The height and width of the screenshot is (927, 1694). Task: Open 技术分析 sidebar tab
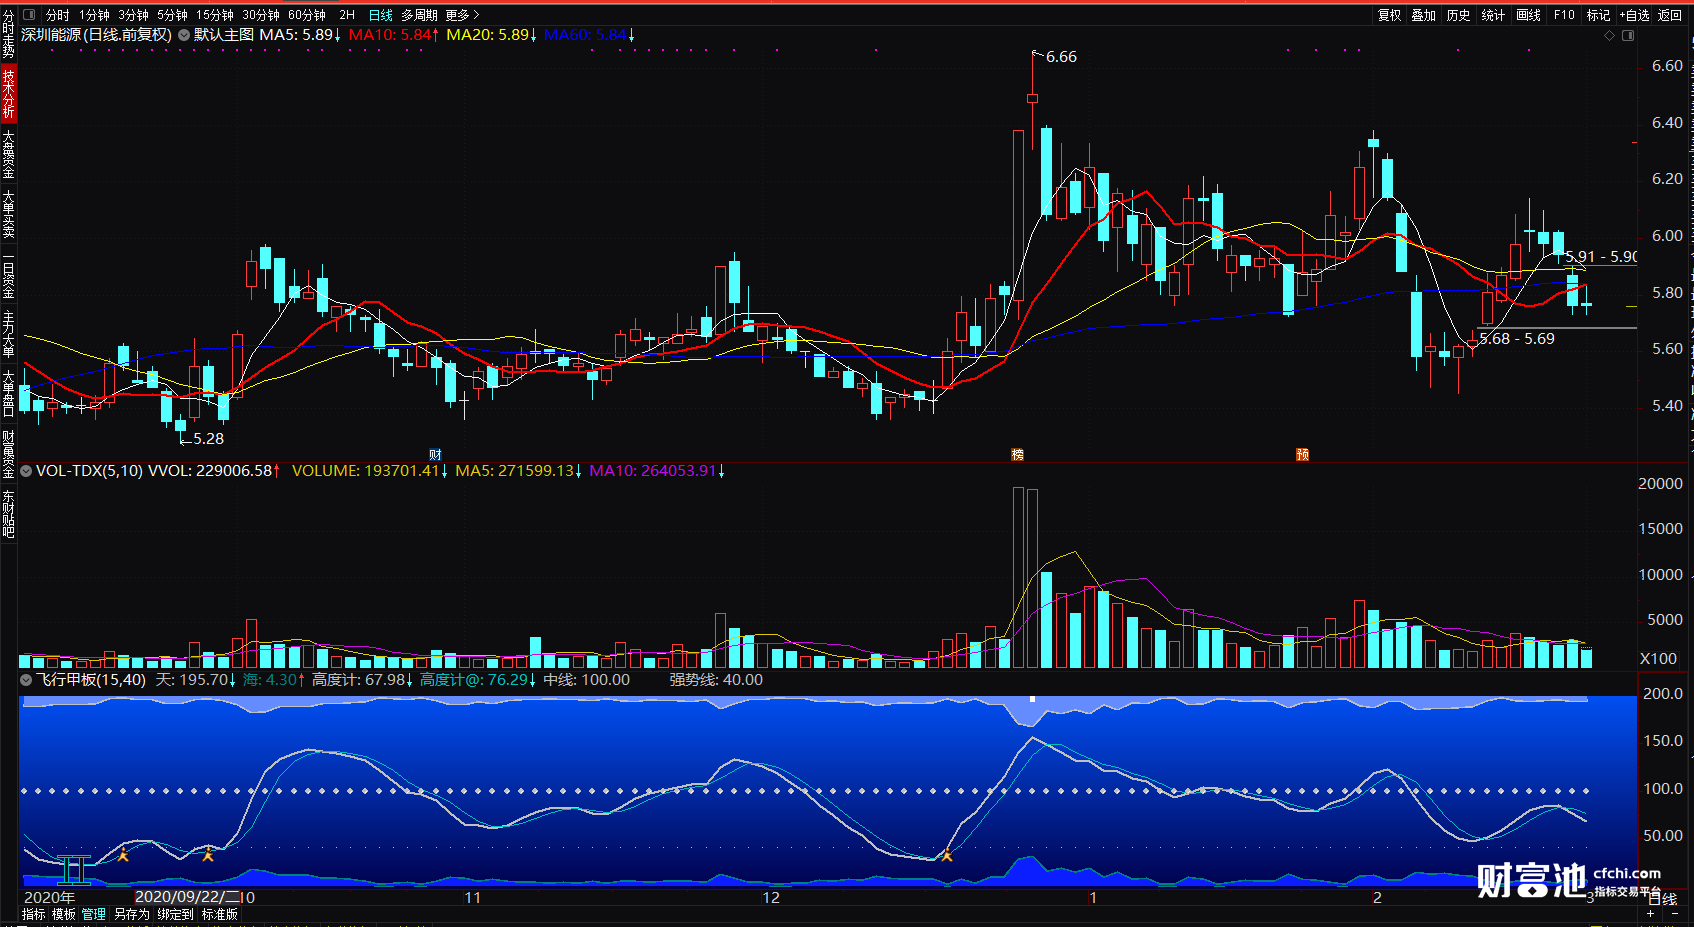coord(8,94)
